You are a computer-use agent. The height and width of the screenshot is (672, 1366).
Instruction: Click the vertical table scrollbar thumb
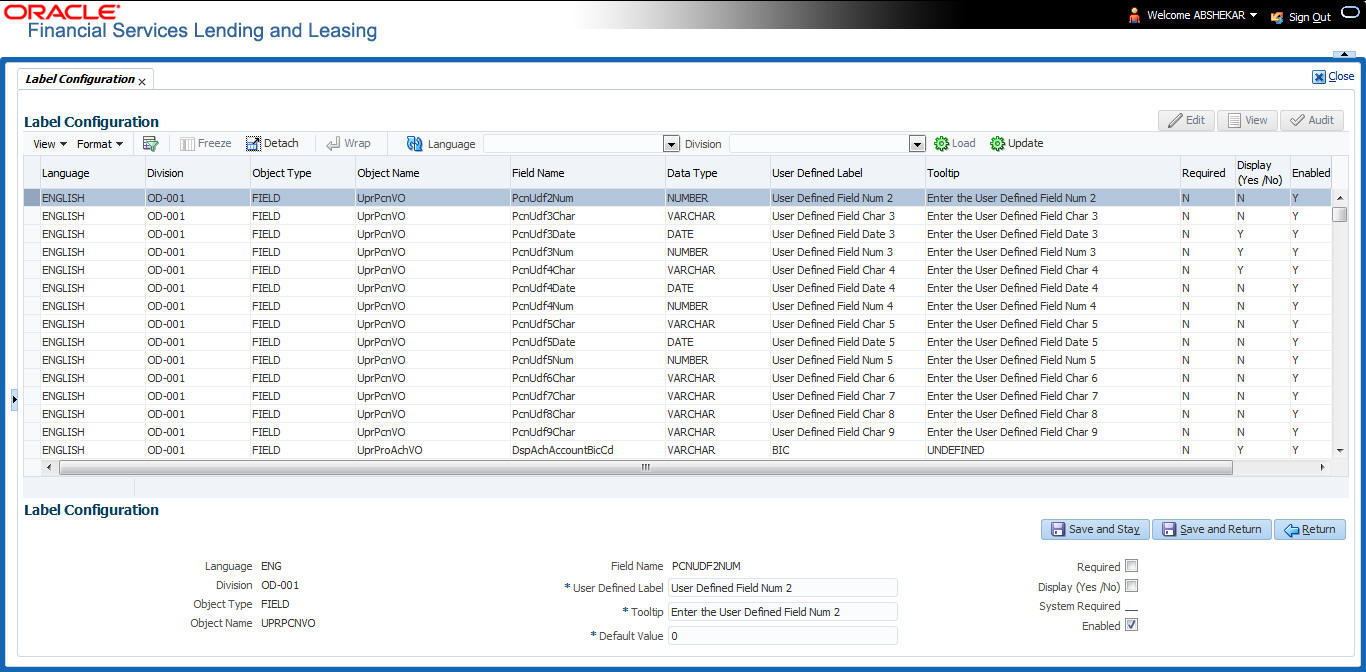(1339, 213)
